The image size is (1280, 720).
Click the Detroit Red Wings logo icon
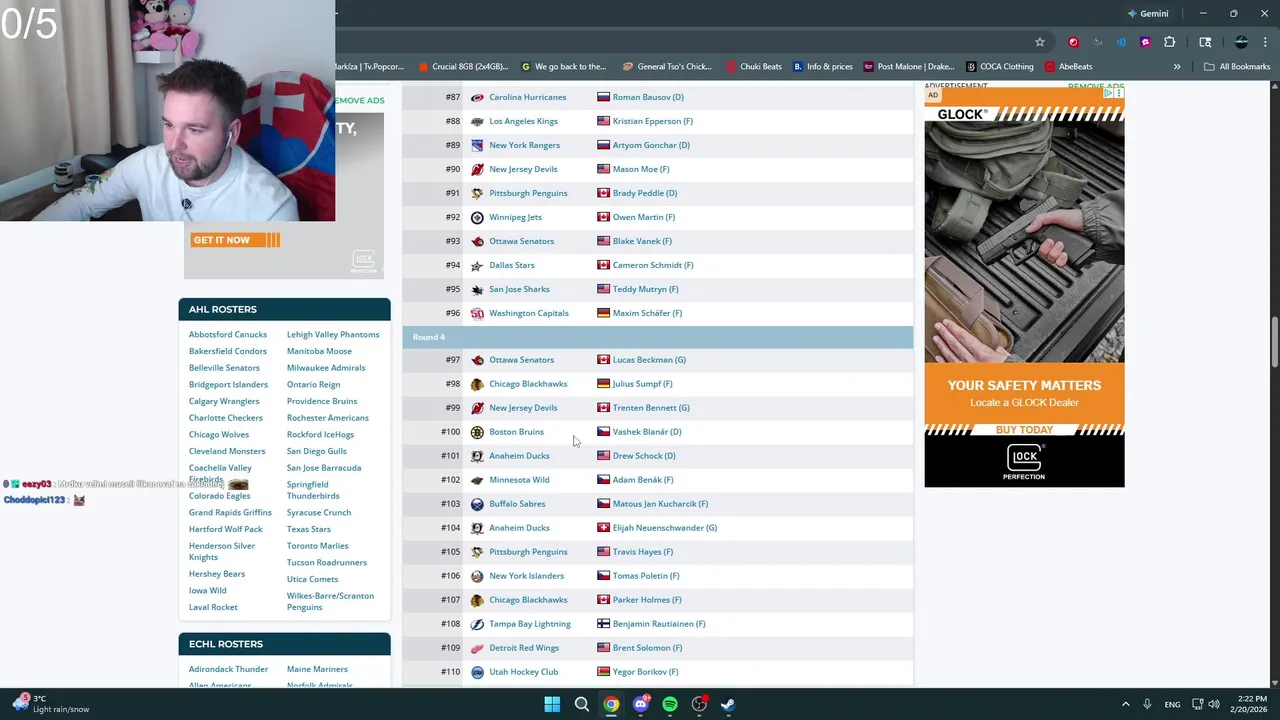tap(477, 648)
